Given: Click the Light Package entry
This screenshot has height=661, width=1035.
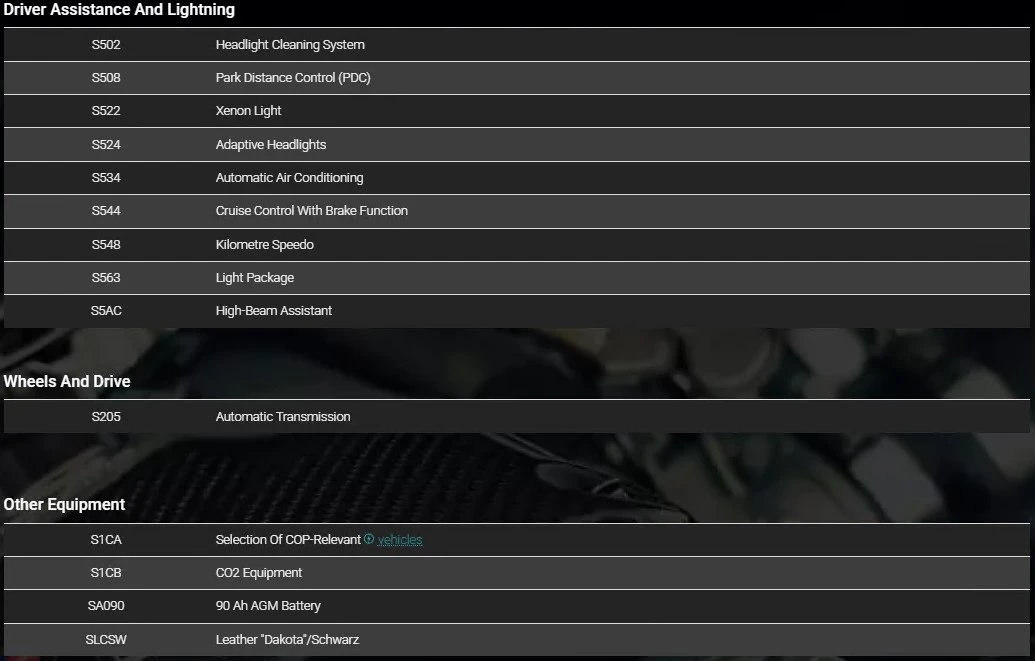Looking at the screenshot, I should click(255, 277).
